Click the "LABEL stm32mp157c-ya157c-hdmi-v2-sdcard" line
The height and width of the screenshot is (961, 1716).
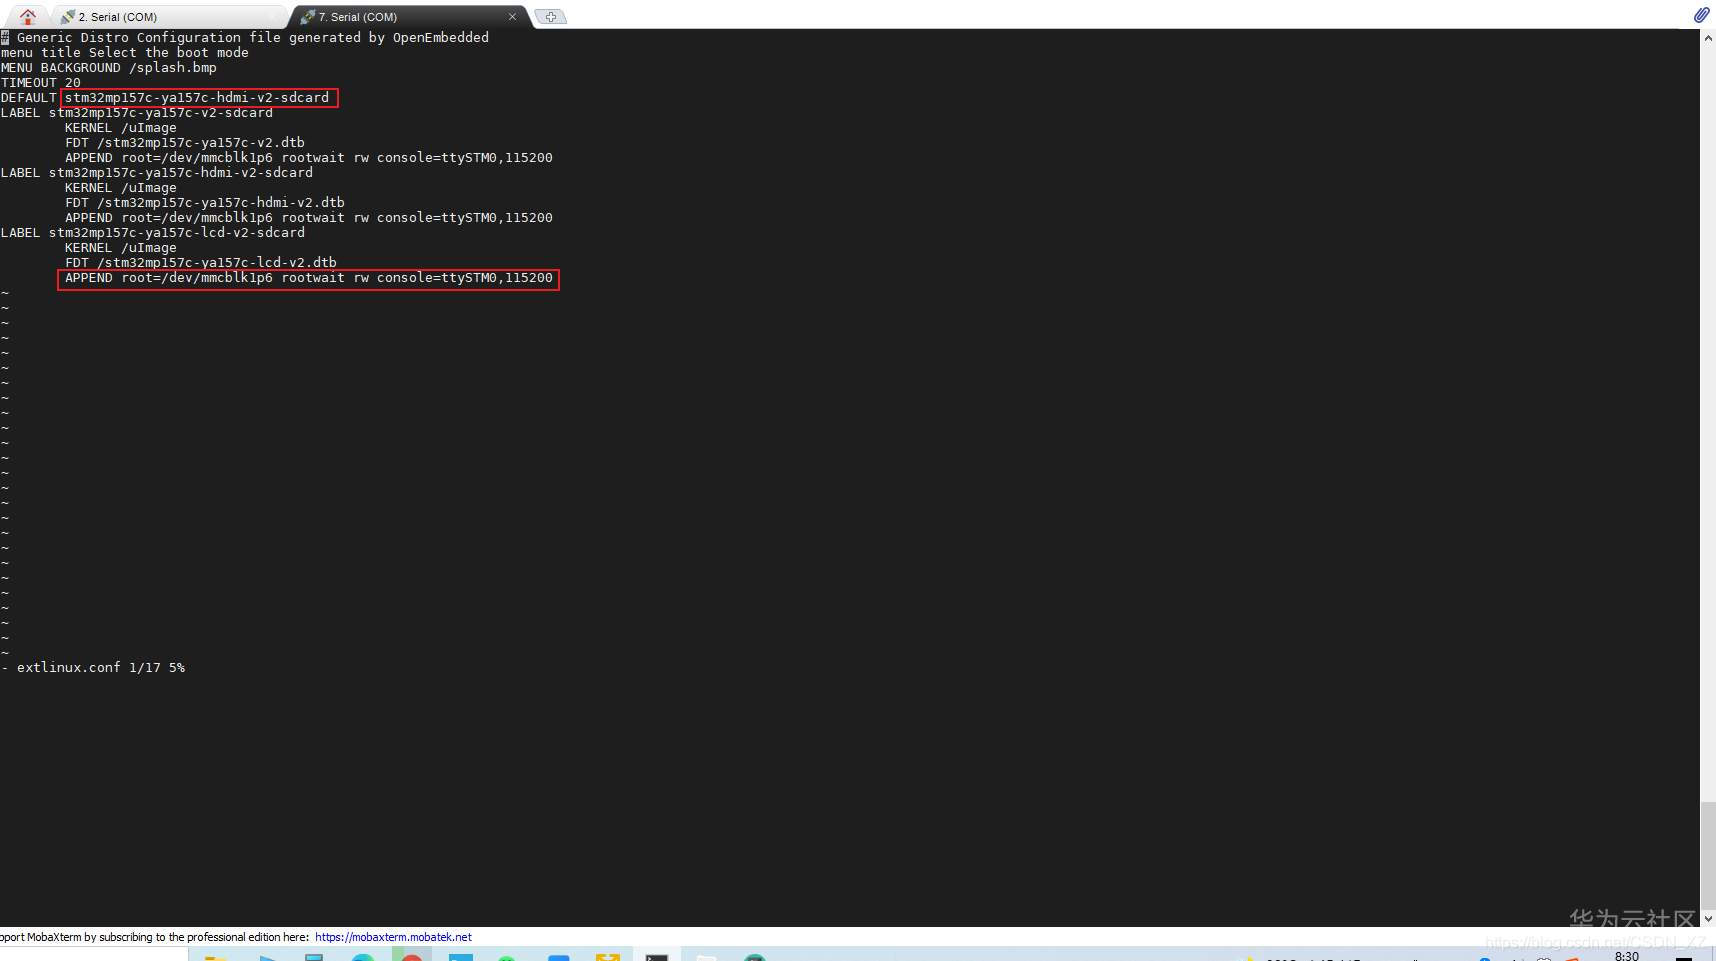pos(157,172)
